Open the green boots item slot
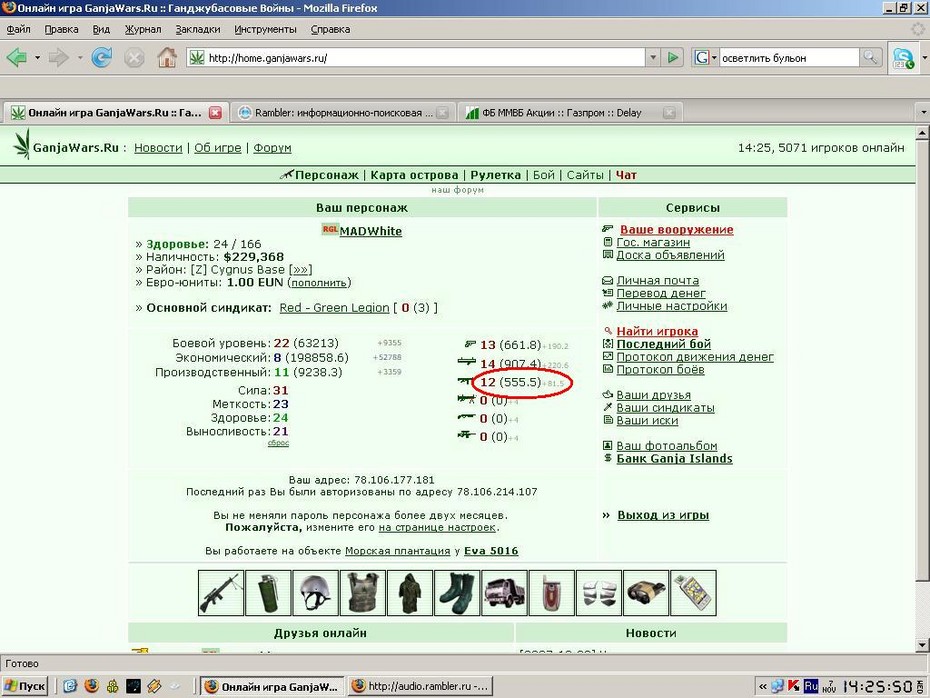Image resolution: width=930 pixels, height=698 pixels. [457, 593]
